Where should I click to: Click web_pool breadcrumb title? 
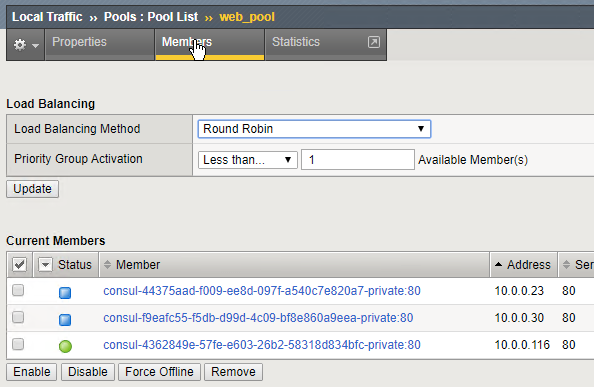[247, 17]
